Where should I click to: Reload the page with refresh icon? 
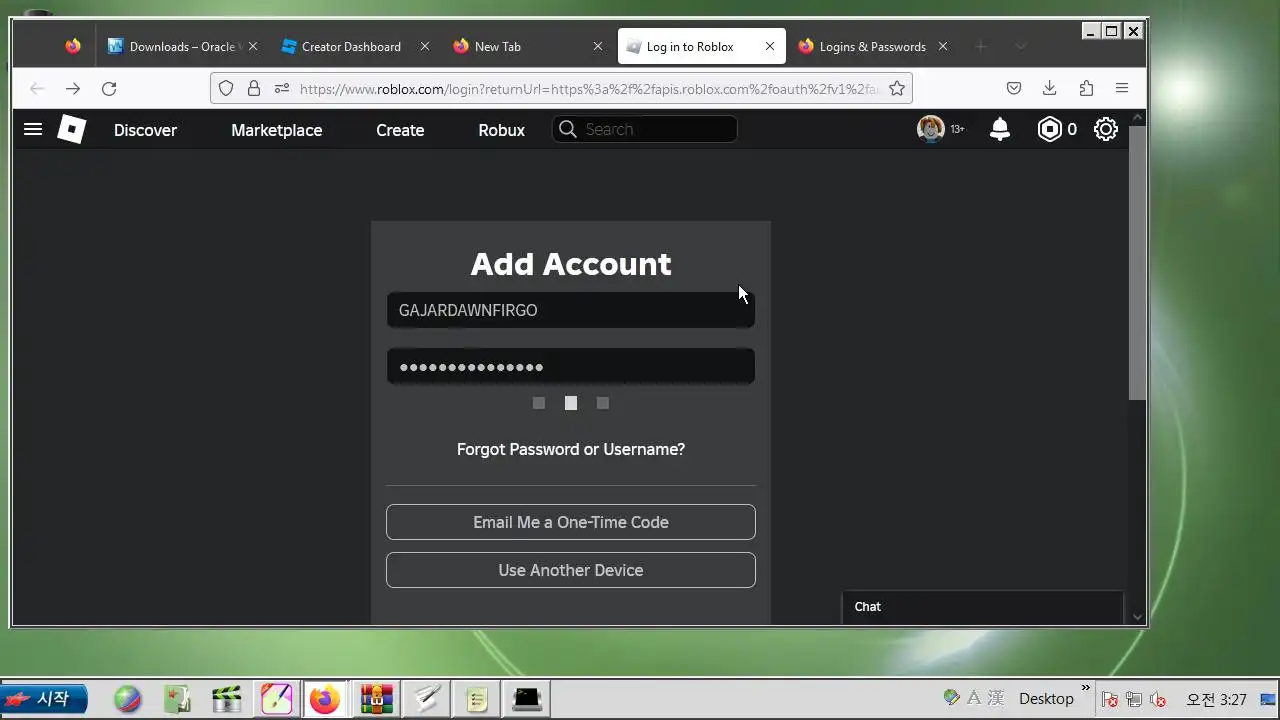[109, 88]
